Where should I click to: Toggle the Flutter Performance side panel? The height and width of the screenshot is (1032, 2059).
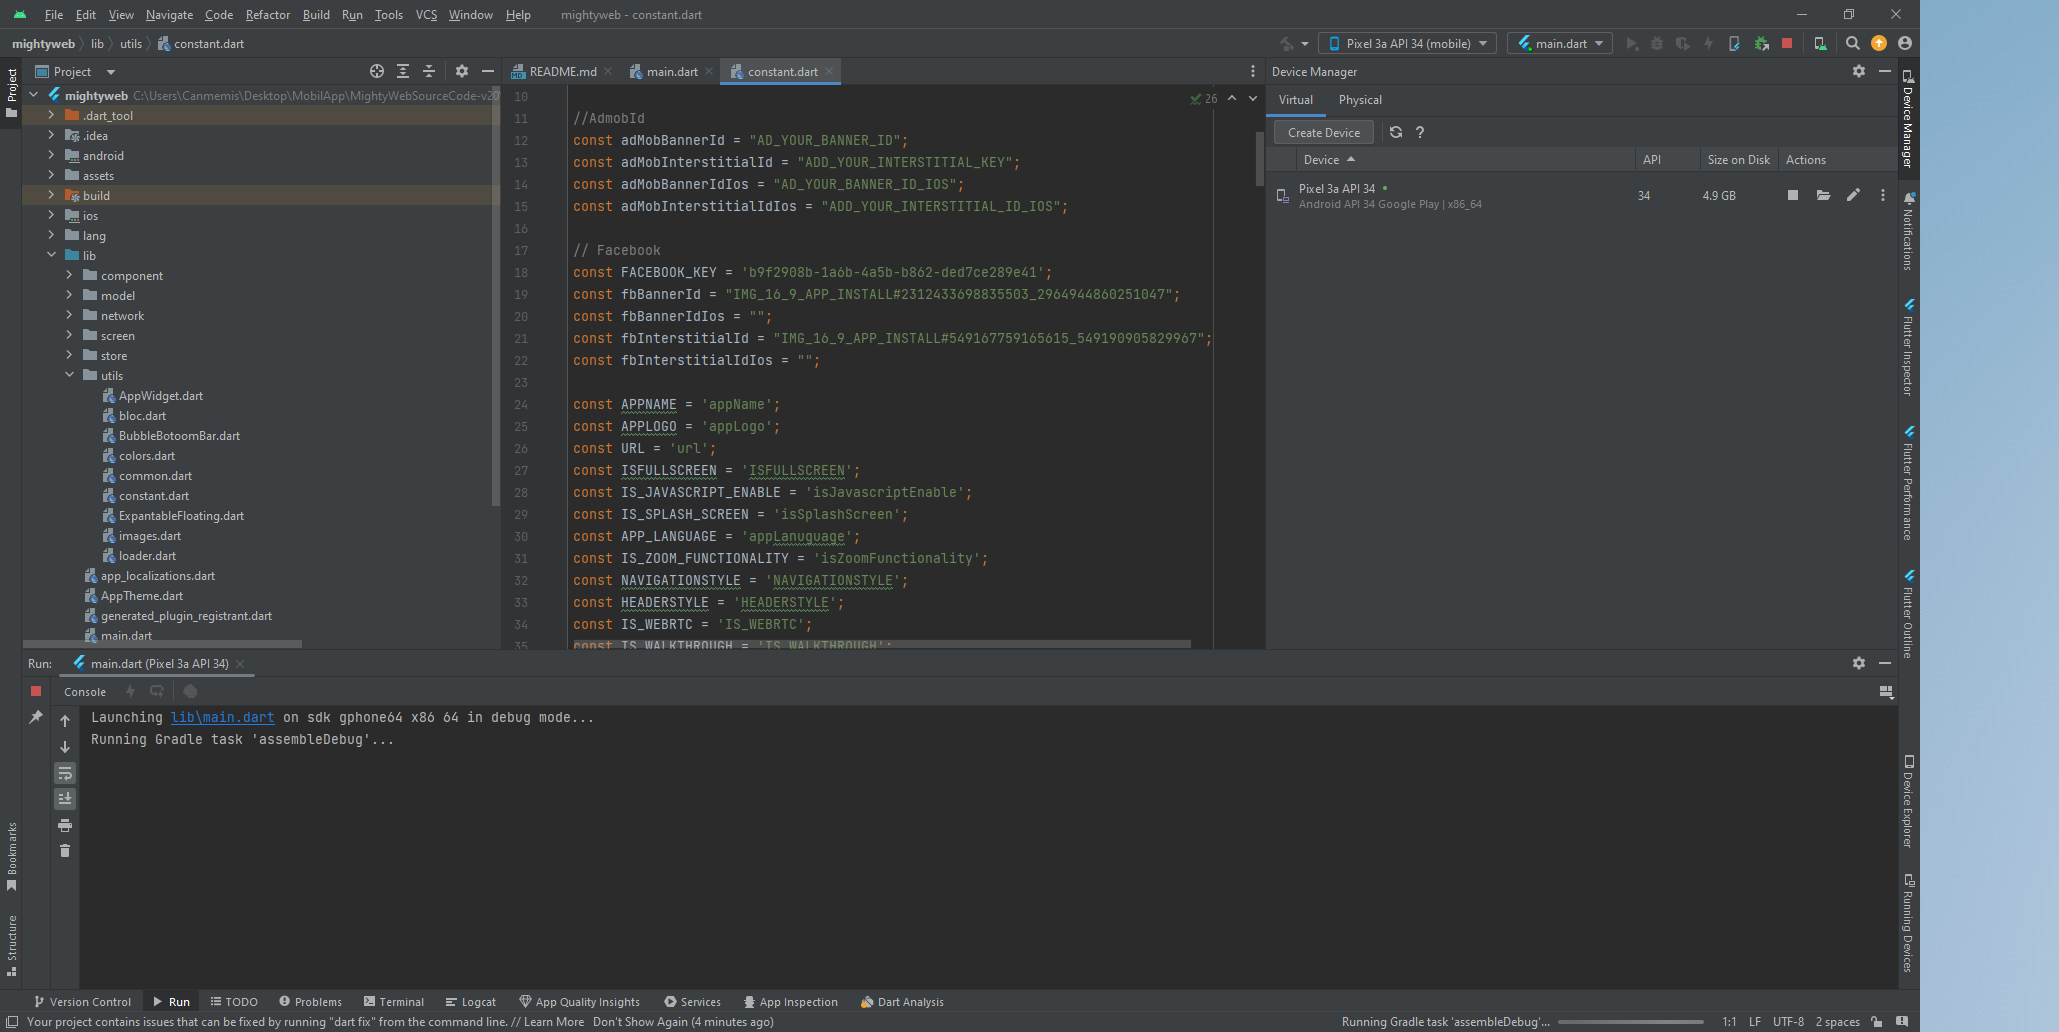click(1908, 484)
